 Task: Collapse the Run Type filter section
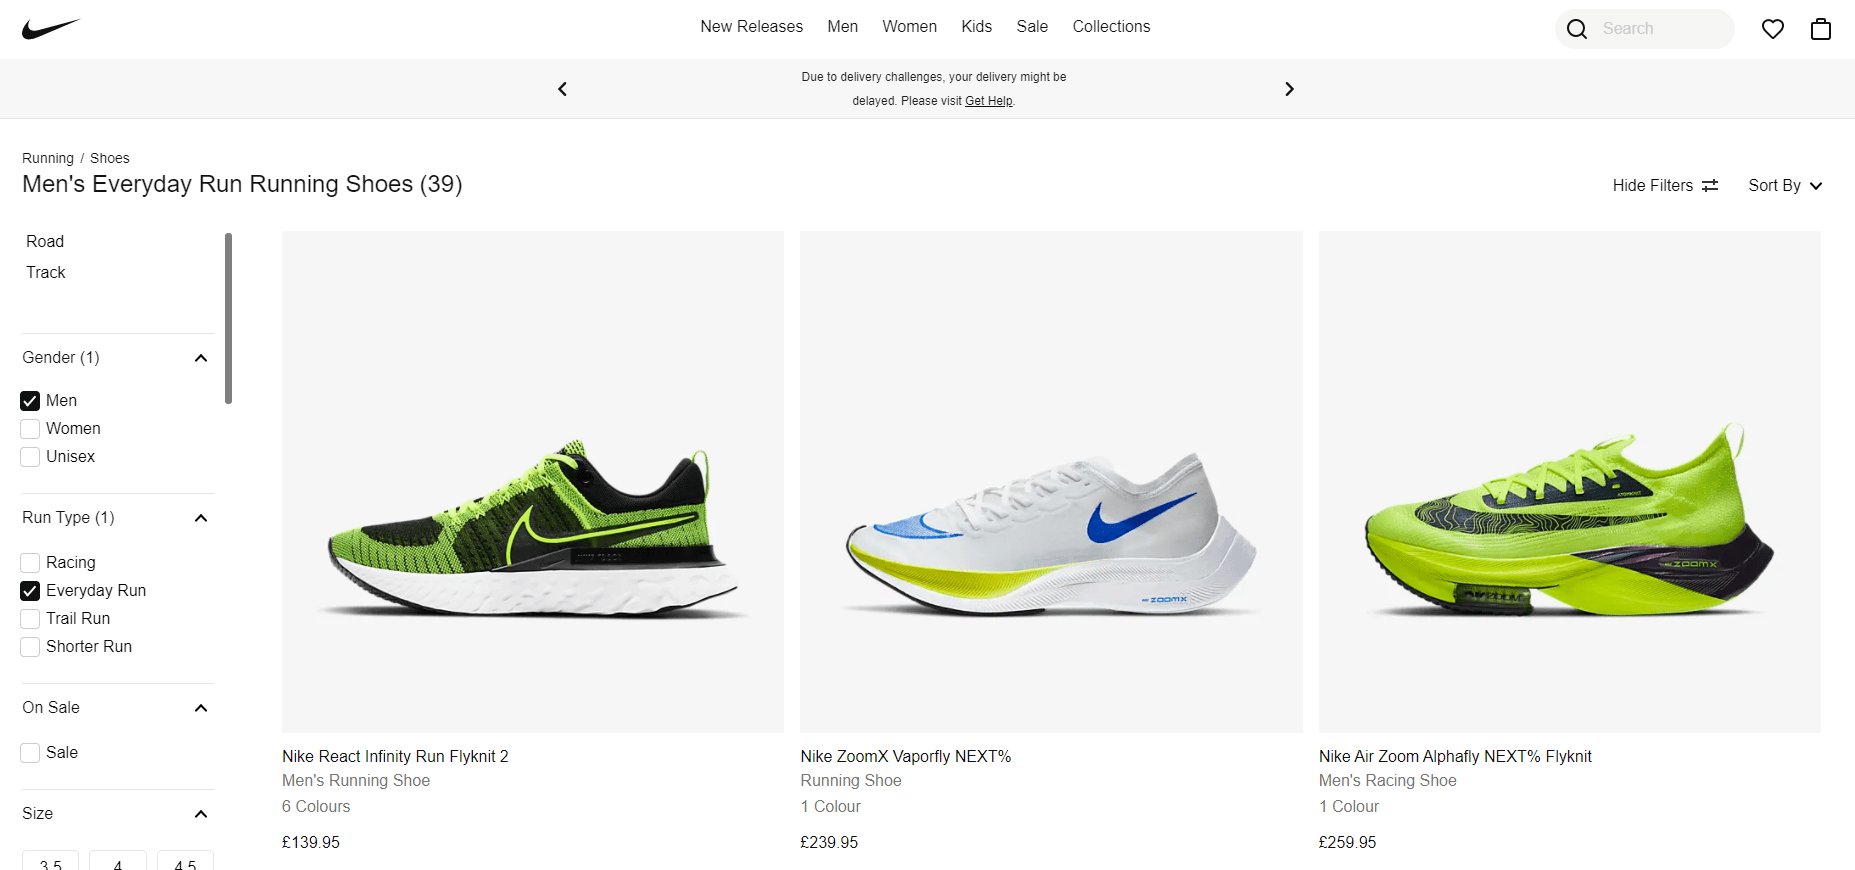click(x=201, y=518)
